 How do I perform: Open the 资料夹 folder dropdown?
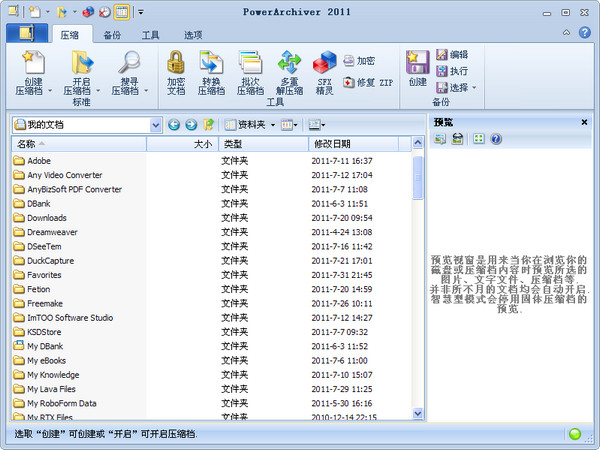coord(273,125)
